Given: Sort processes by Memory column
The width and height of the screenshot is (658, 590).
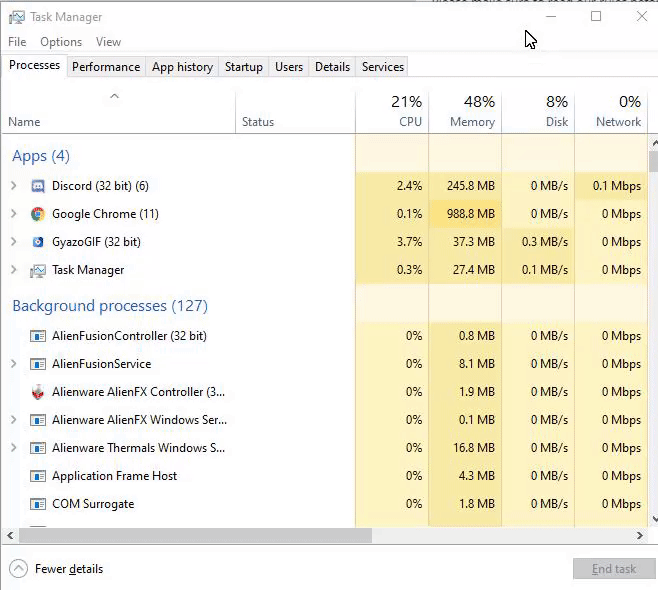Looking at the screenshot, I should 465,112.
